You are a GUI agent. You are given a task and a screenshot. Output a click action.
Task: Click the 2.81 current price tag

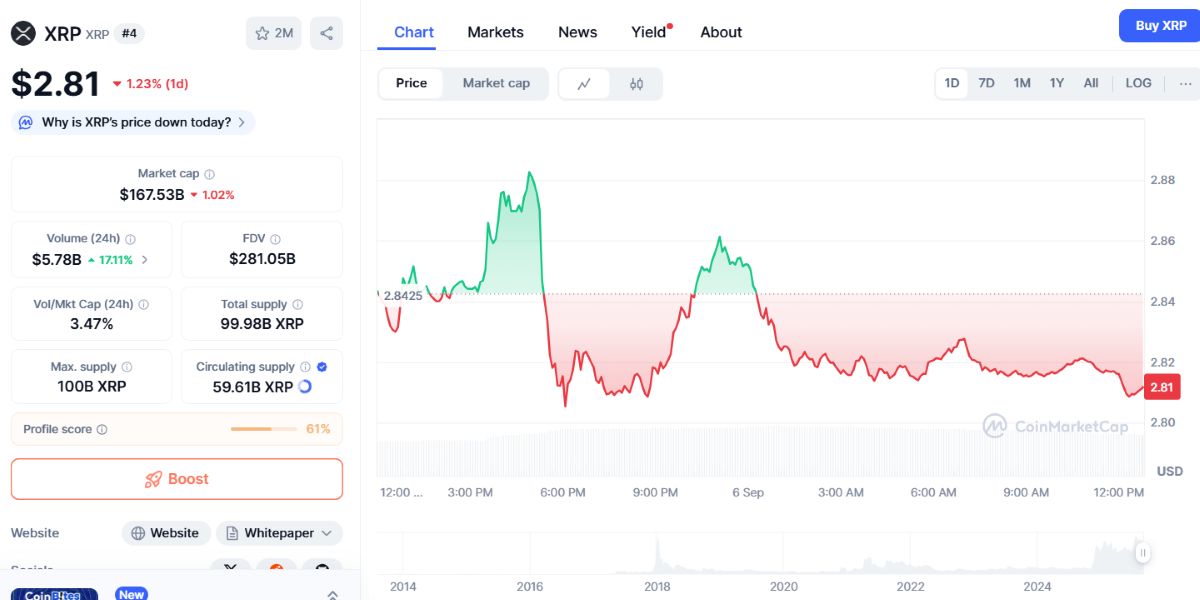tap(1162, 387)
